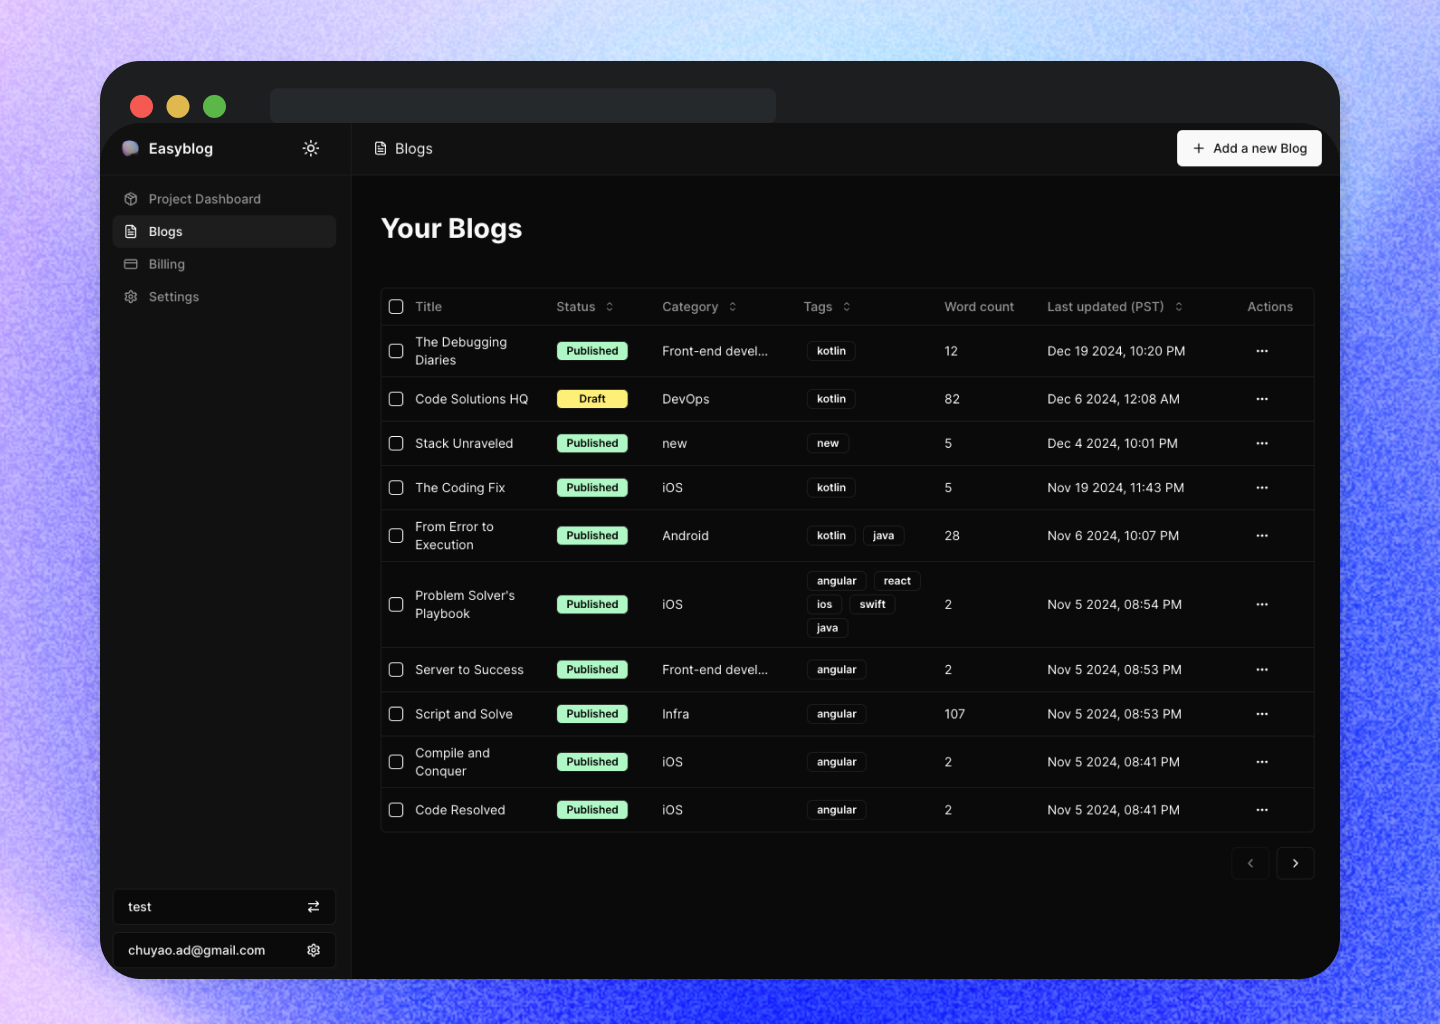1440x1024 pixels.
Task: Open actions menu for Compile and Conquer
Action: pos(1262,762)
